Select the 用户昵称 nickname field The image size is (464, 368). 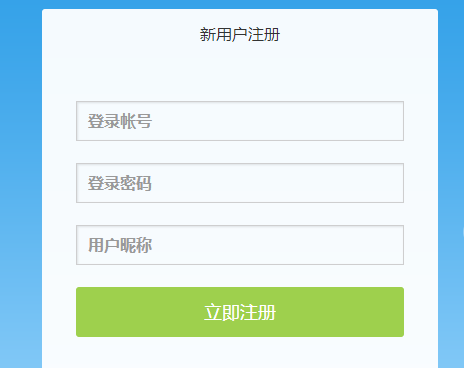[240, 245]
